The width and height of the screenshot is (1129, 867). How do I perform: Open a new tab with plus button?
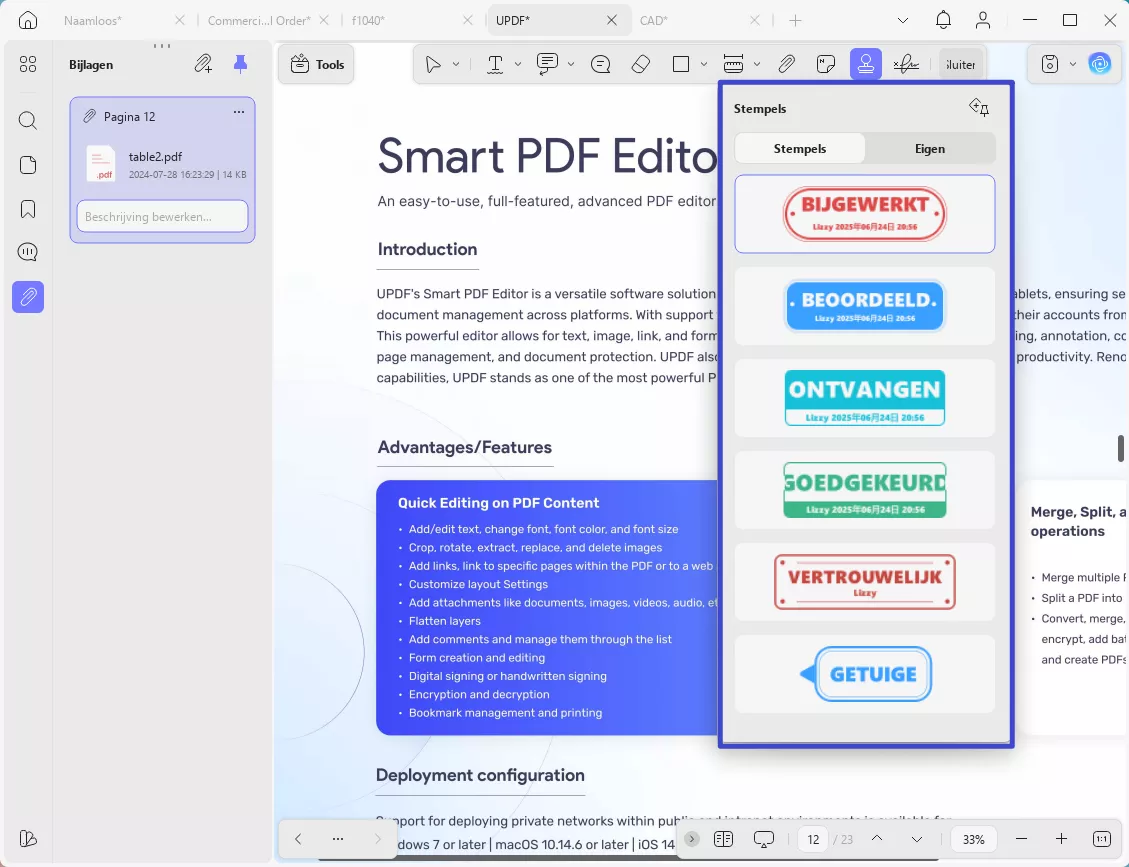795,20
